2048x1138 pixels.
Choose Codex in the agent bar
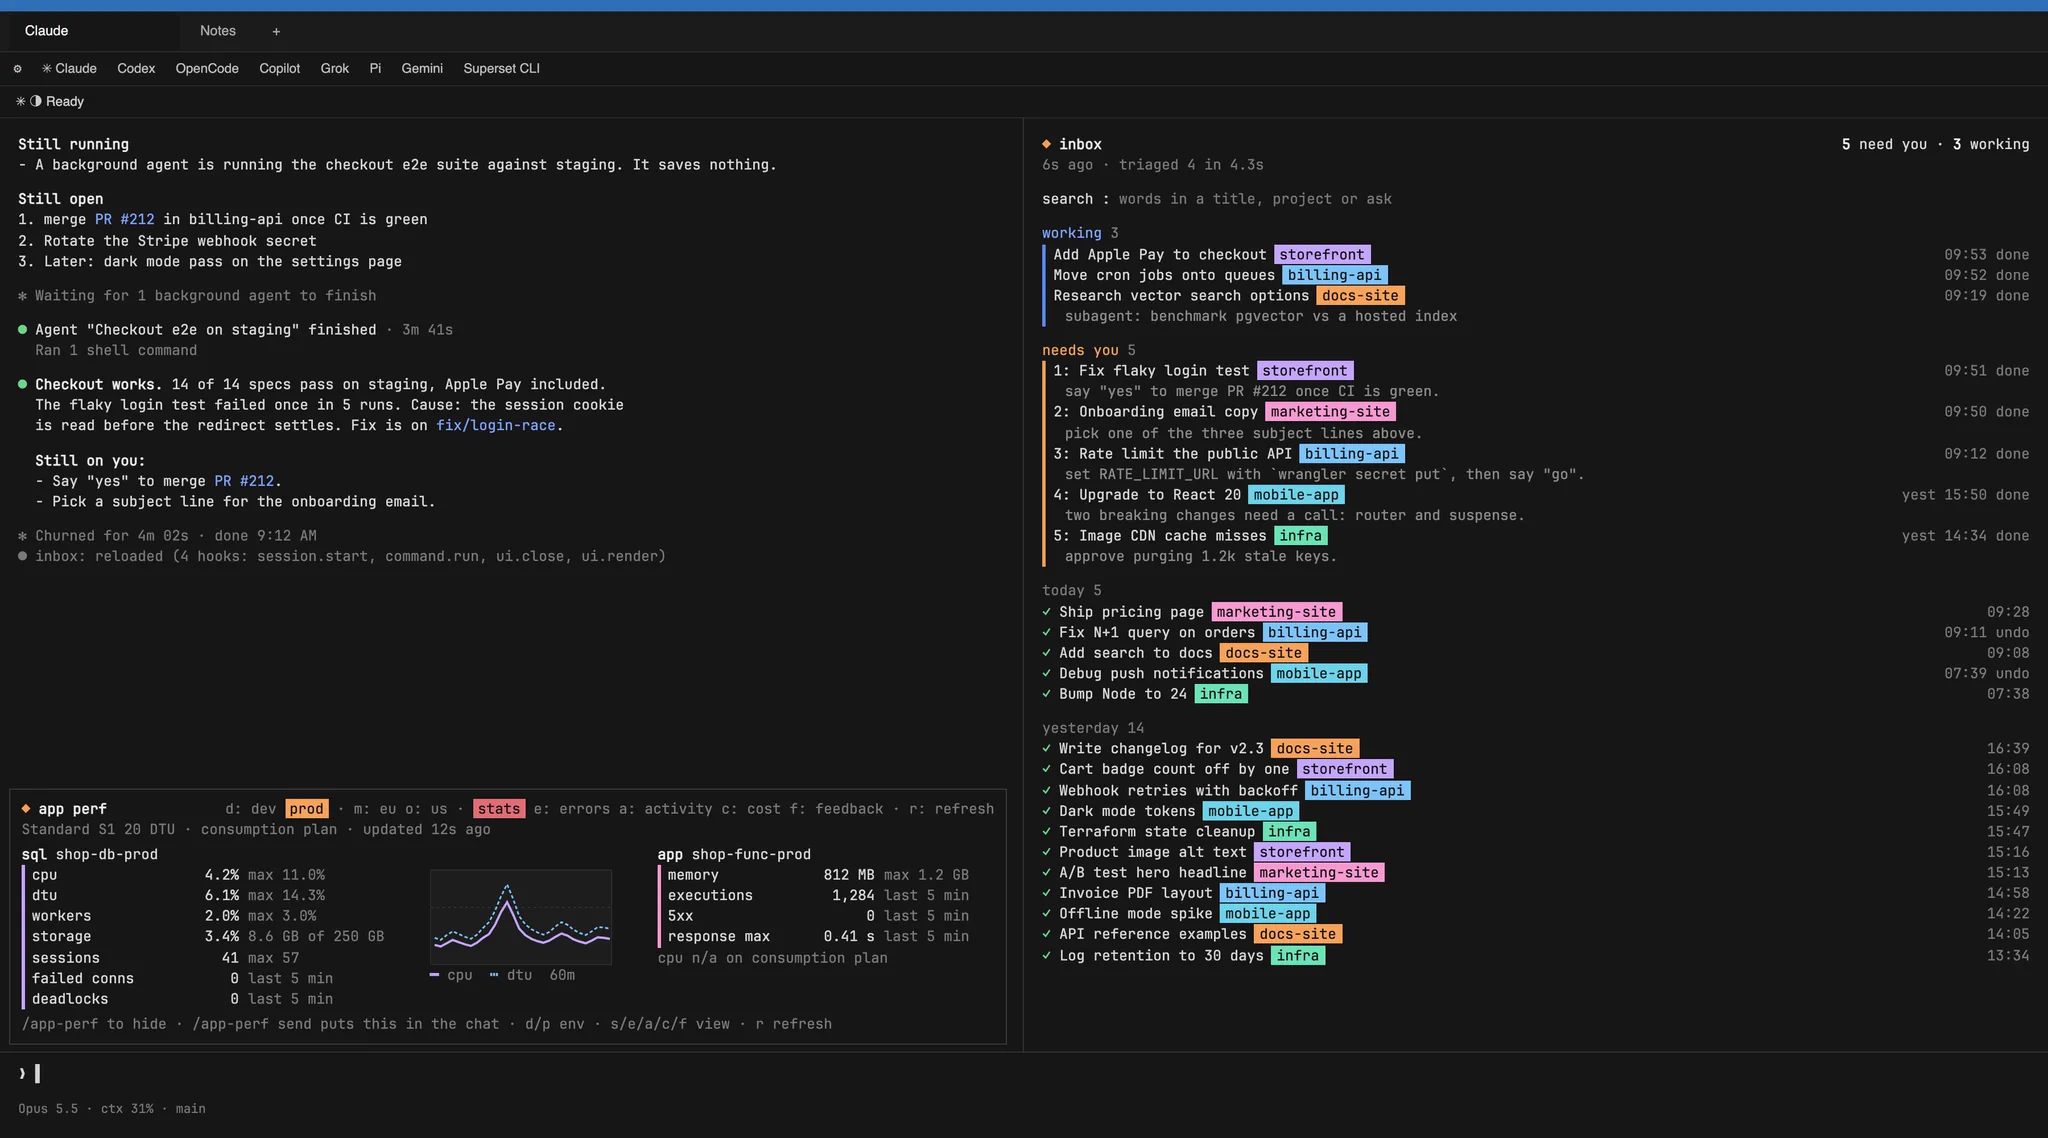136,69
